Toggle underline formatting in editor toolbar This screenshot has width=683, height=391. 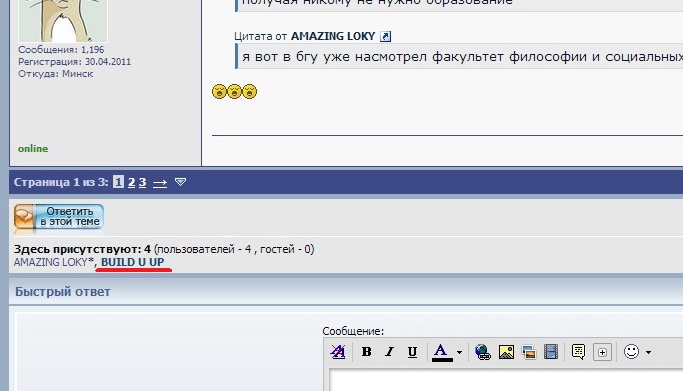tap(412, 352)
